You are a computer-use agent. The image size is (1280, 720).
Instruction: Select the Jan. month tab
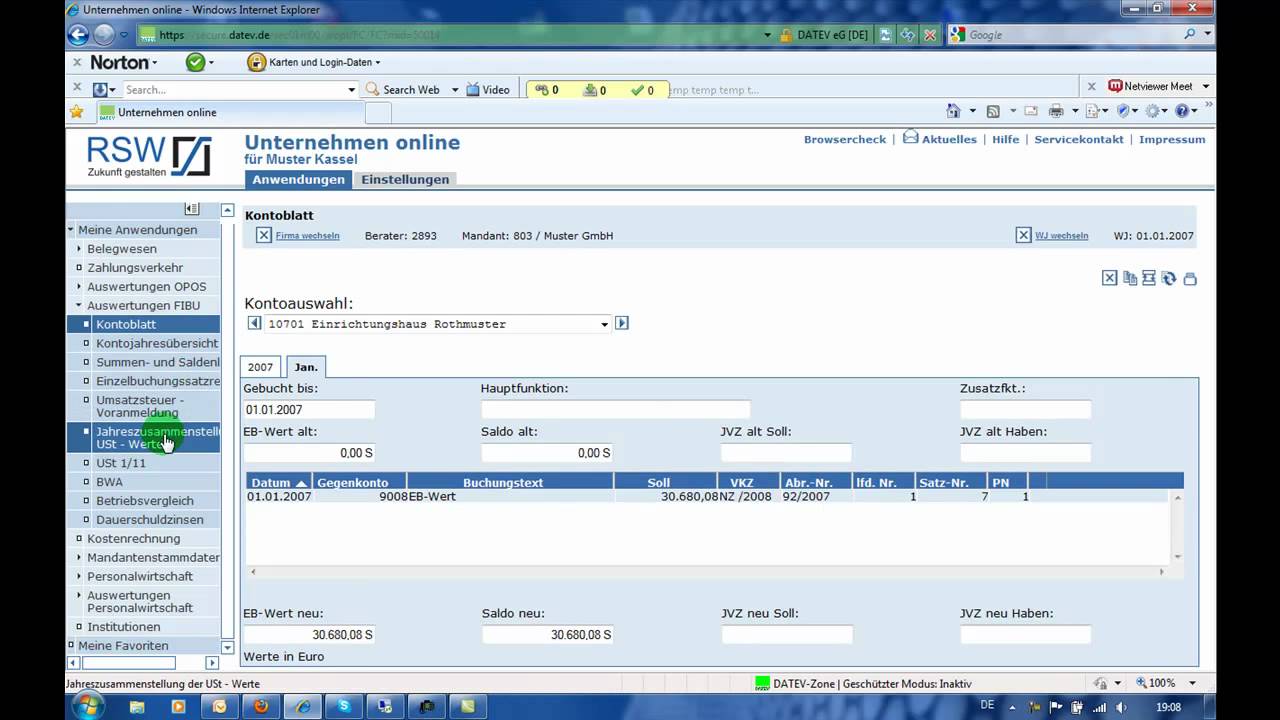[x=306, y=367]
